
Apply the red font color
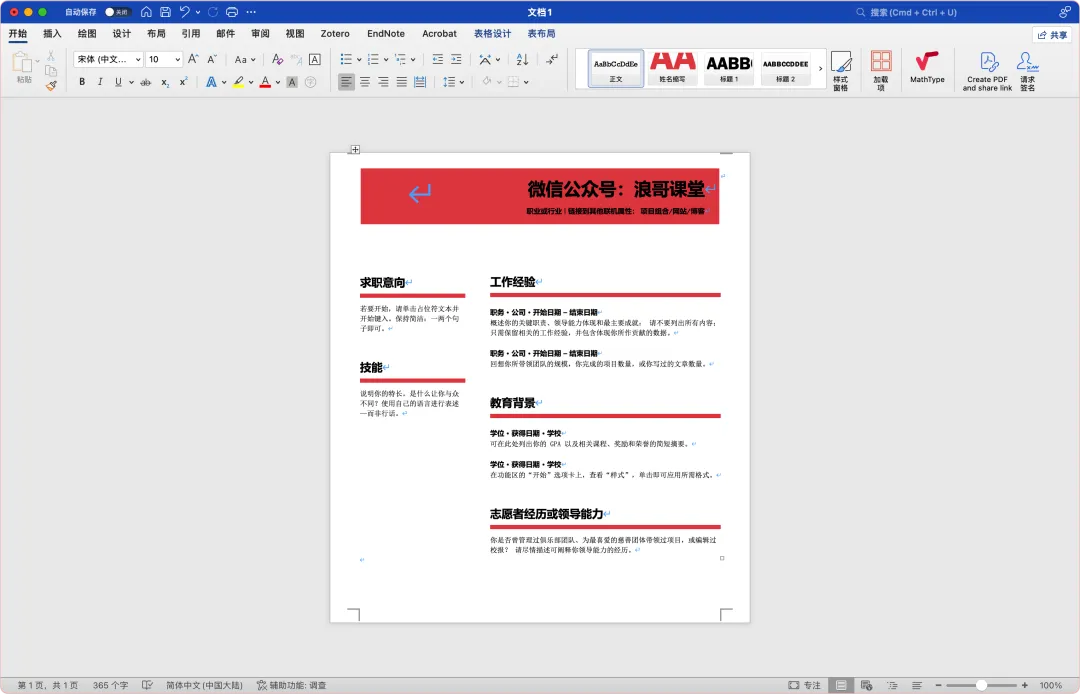point(265,82)
